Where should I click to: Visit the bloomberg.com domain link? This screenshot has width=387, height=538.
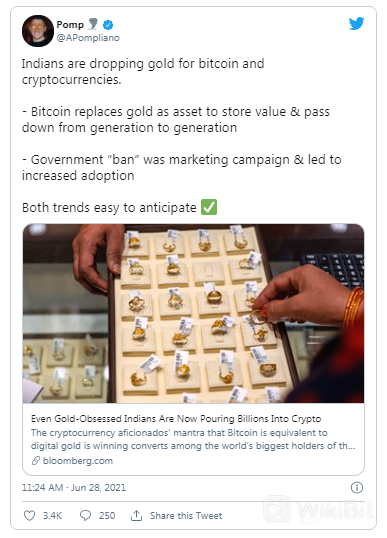coord(78,461)
